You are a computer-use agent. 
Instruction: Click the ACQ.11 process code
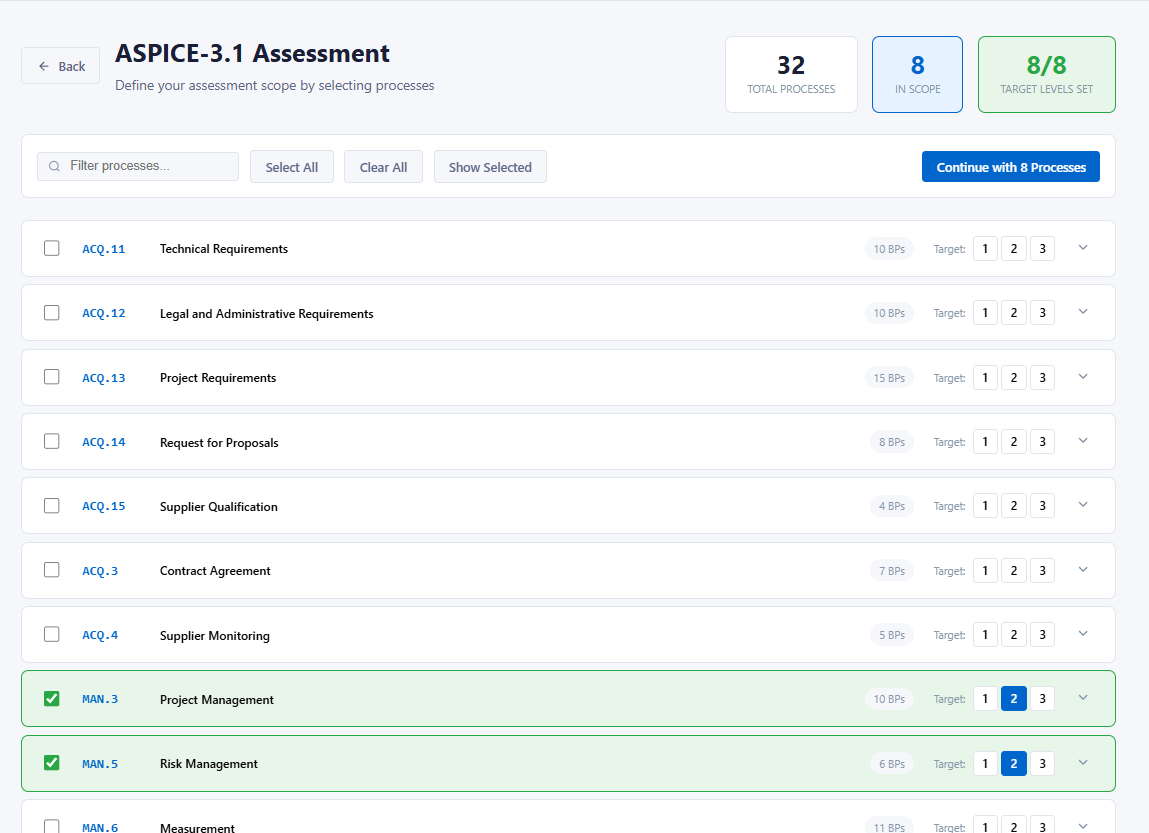click(x=103, y=249)
